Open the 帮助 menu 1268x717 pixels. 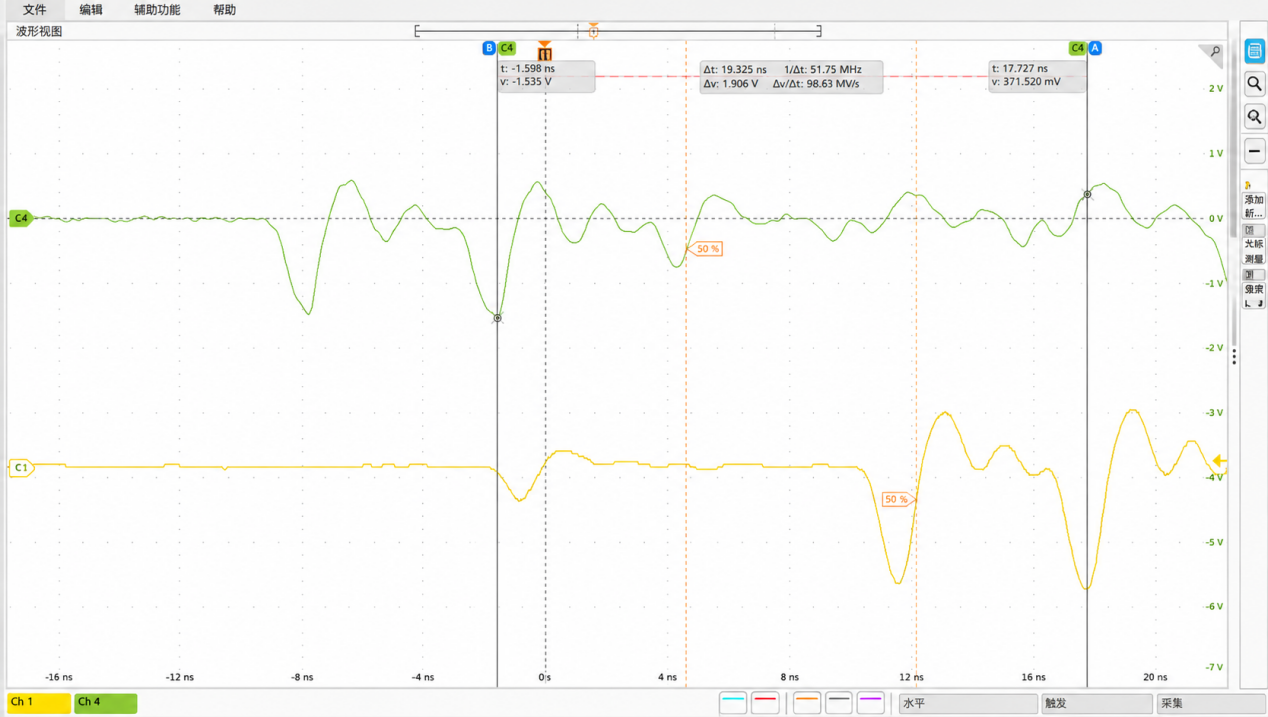pyautogui.click(x=224, y=10)
